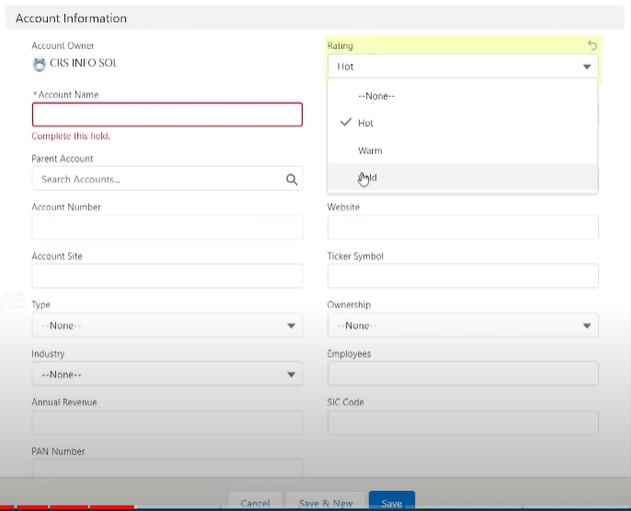Click the Cancel button
This screenshot has height=511, width=631.
(255, 503)
